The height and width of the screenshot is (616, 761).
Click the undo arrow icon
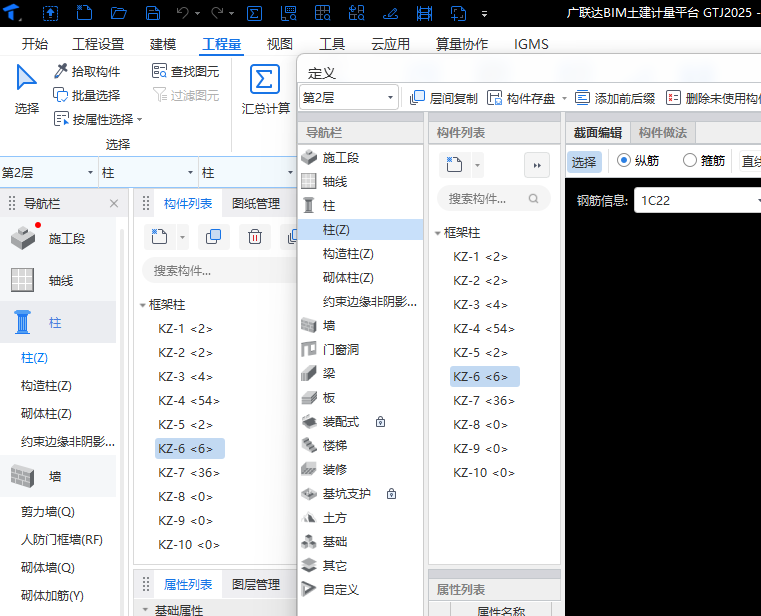click(182, 13)
